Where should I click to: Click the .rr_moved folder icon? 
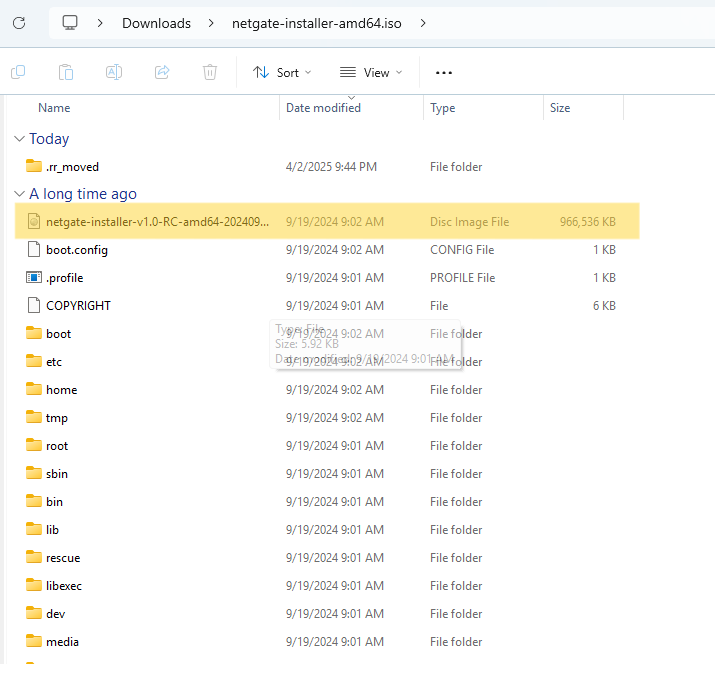(x=34, y=166)
